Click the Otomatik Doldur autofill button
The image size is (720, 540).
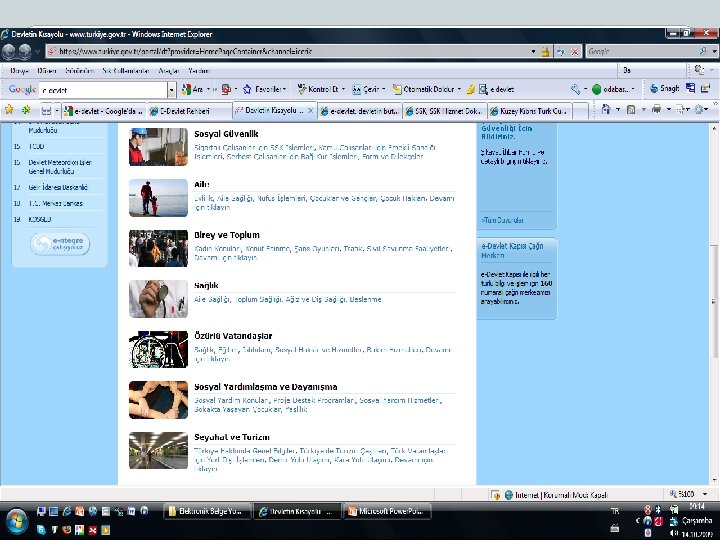(423, 90)
